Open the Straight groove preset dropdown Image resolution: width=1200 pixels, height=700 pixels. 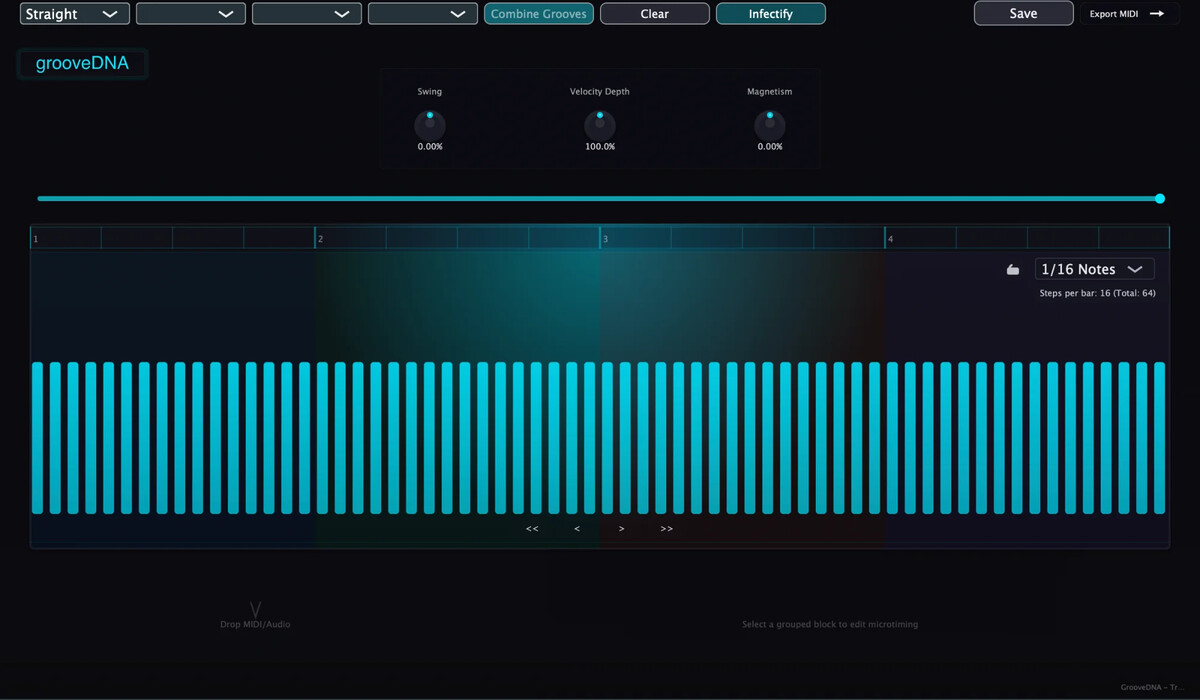(73, 14)
